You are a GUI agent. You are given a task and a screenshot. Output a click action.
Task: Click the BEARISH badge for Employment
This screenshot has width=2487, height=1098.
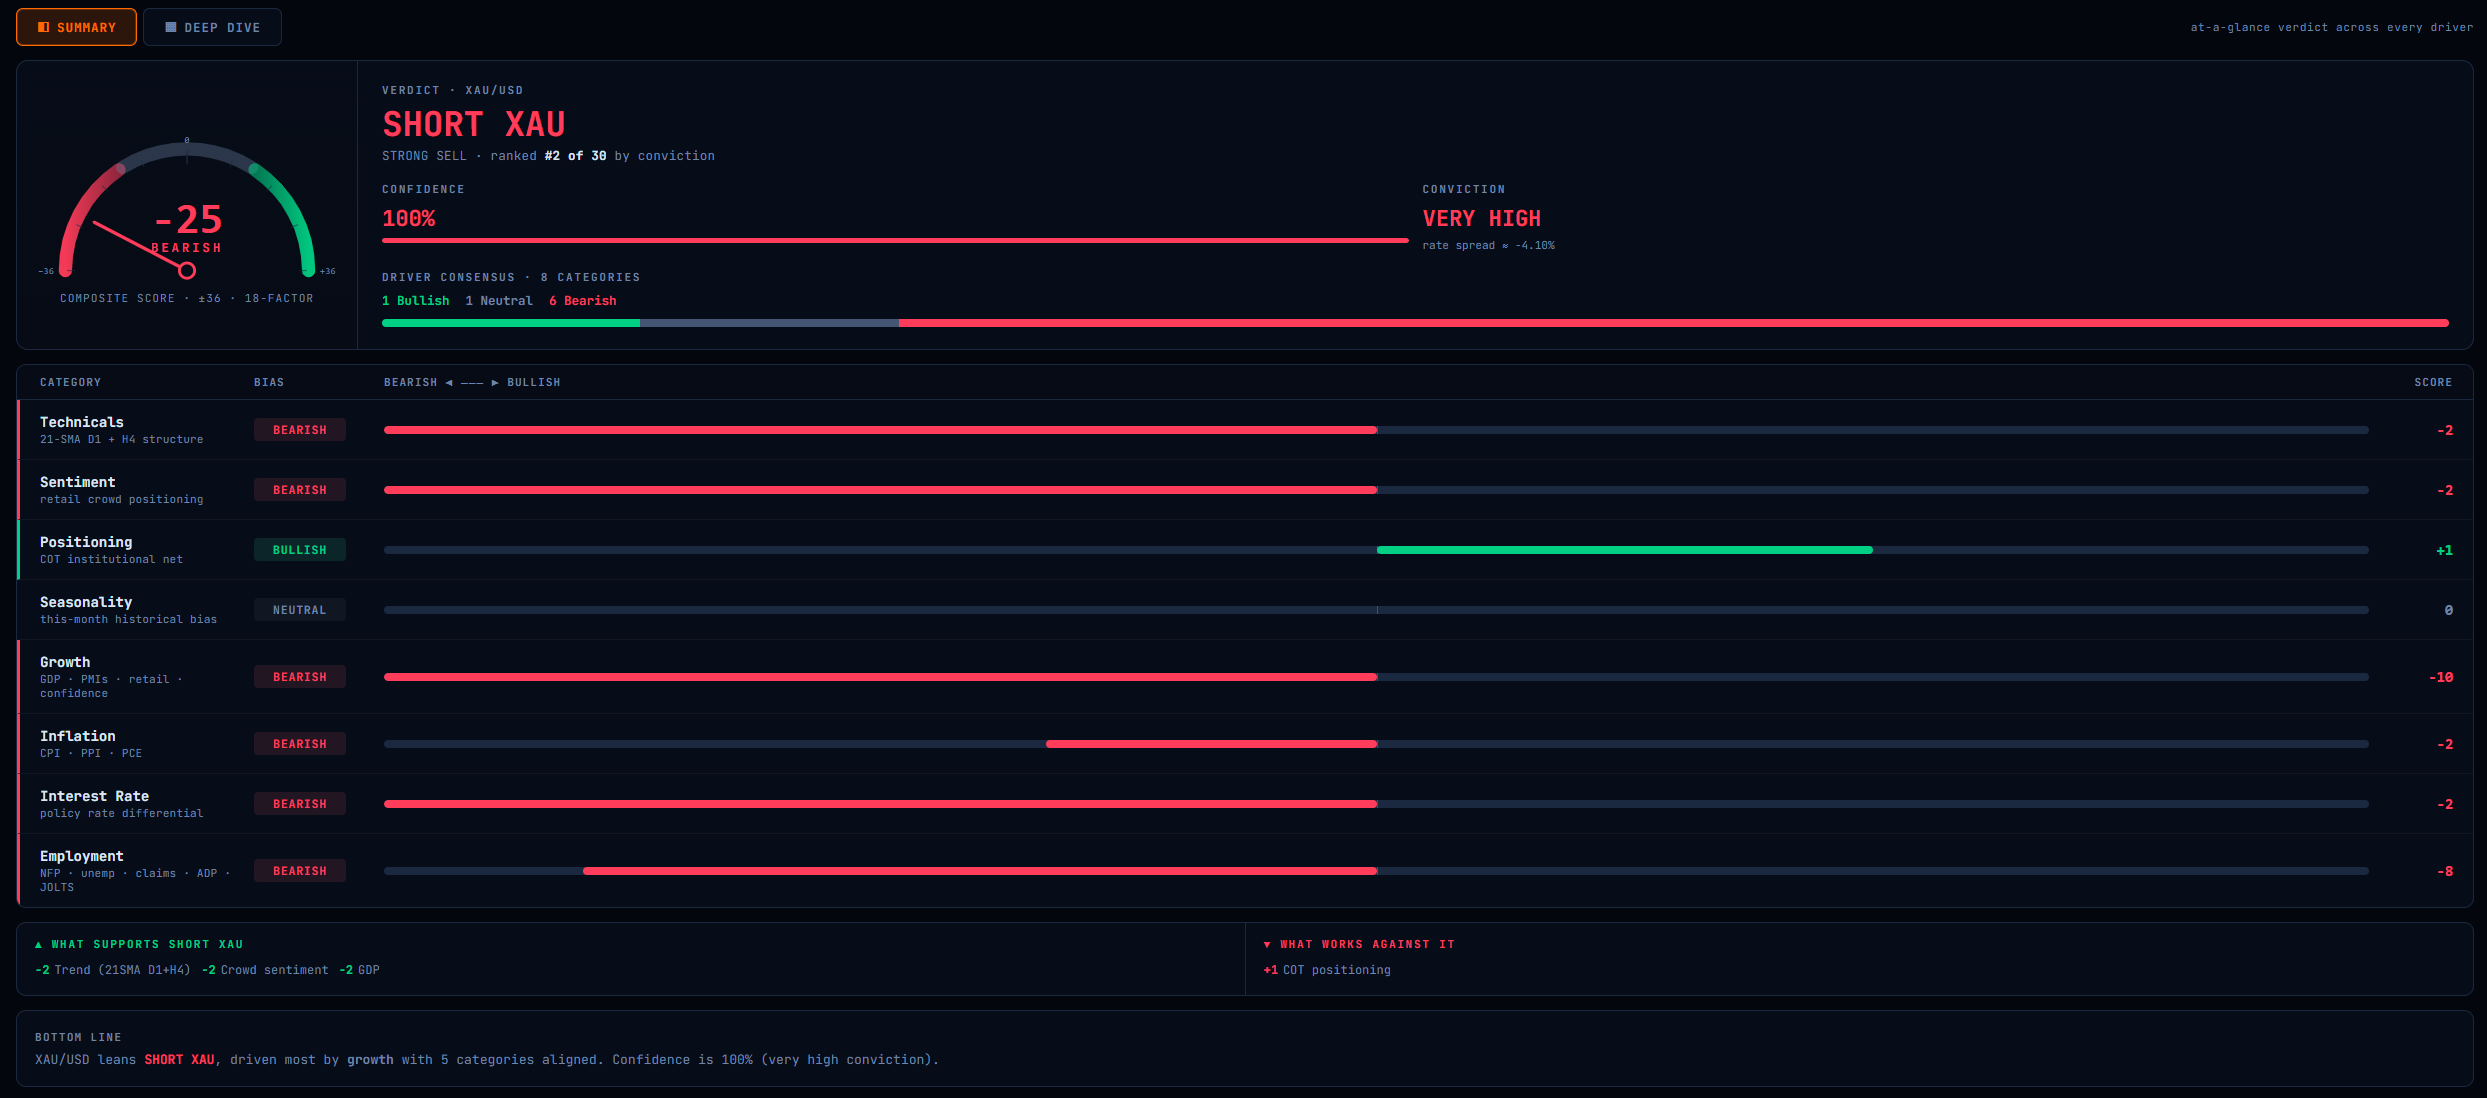[x=300, y=871]
